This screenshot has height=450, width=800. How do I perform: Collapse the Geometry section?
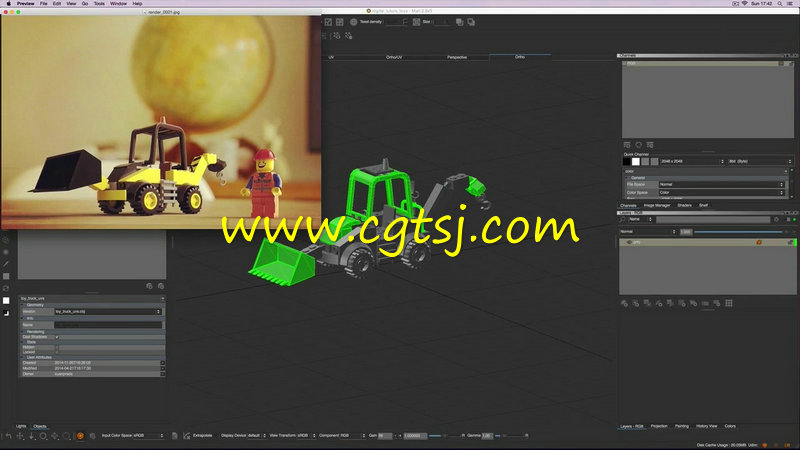coord(23,305)
